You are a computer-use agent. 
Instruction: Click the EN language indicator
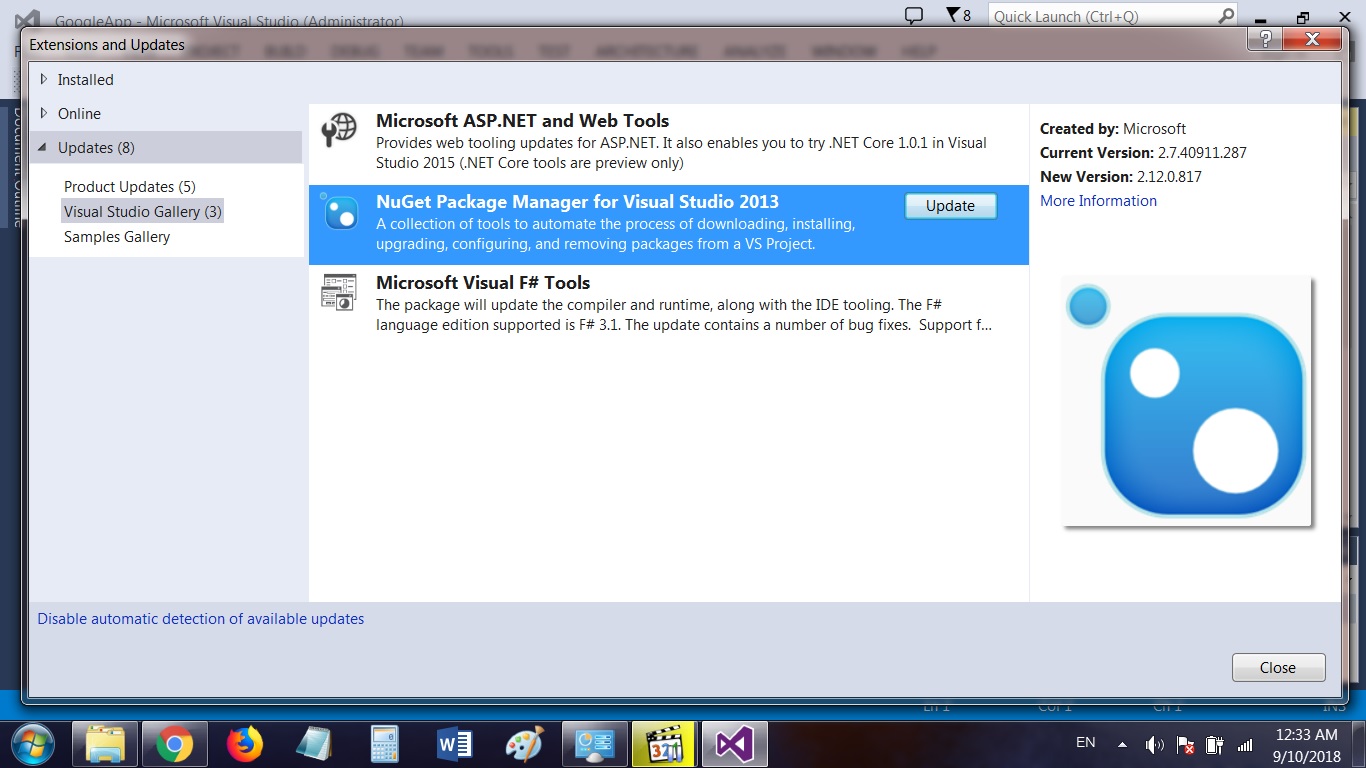[1085, 743]
